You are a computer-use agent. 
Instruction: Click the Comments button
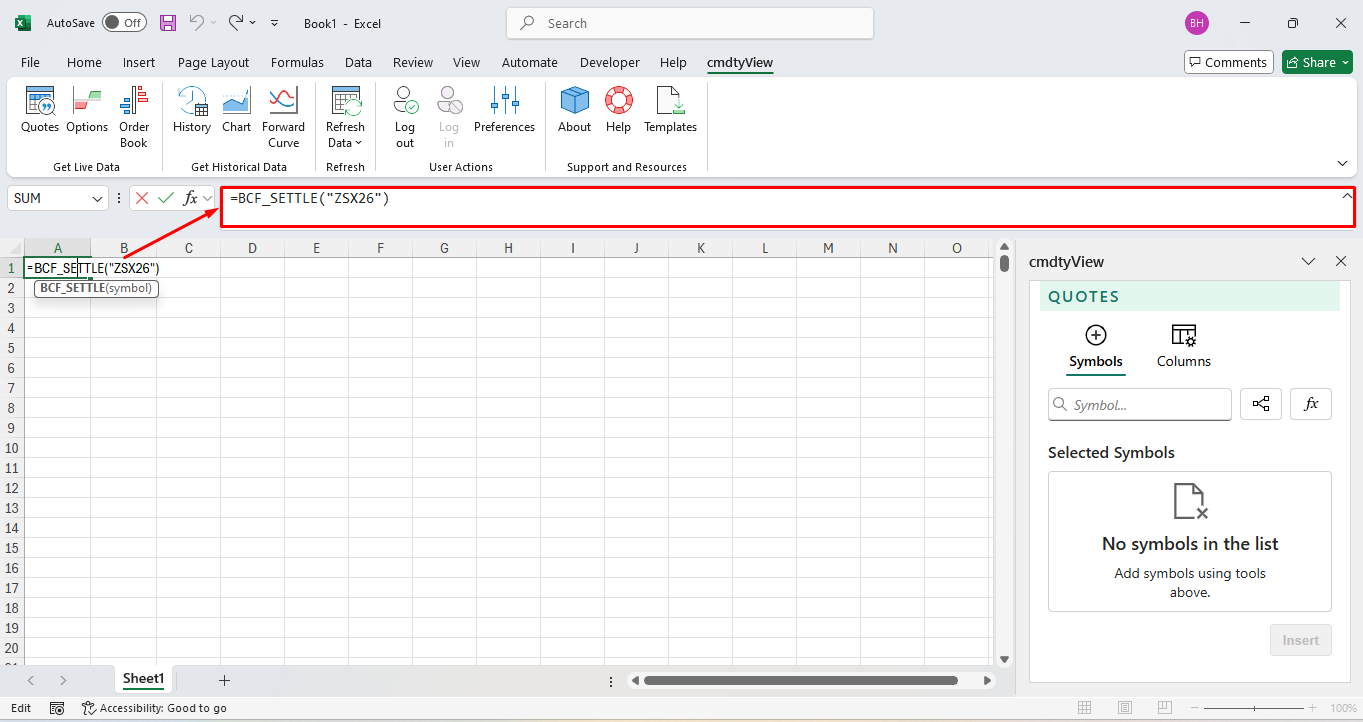tap(1229, 62)
